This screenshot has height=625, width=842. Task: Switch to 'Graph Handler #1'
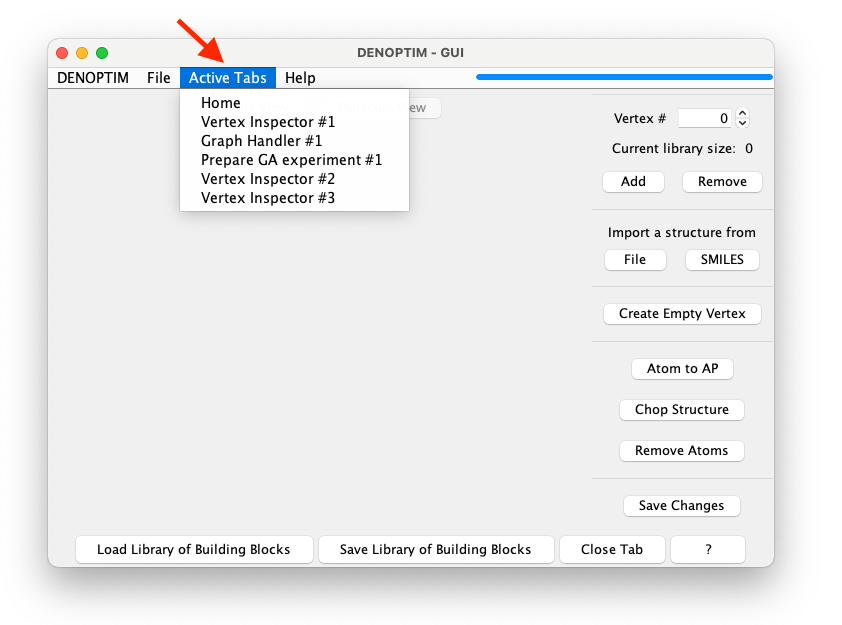coord(247,140)
